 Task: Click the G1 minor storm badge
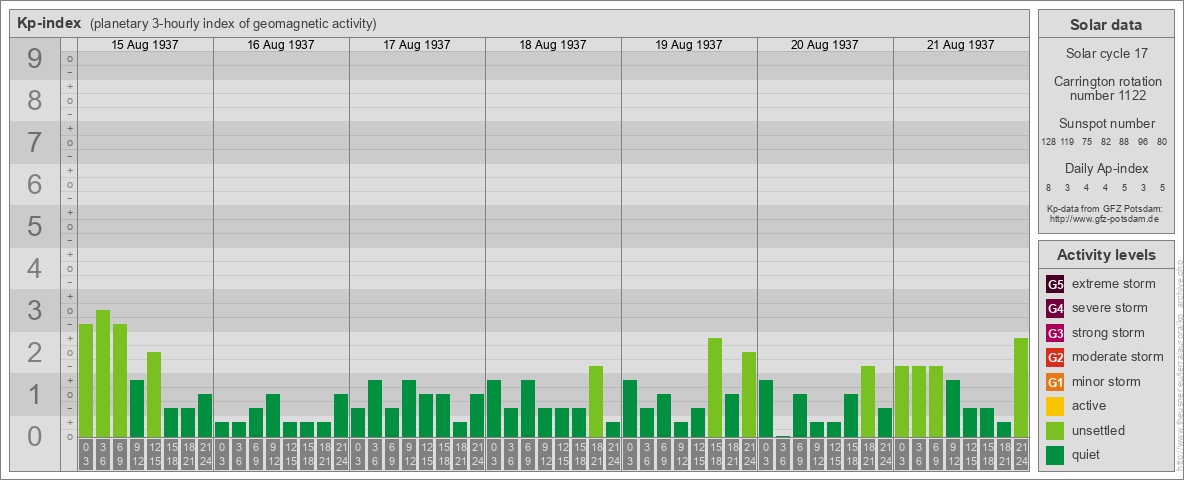[x=1055, y=381]
